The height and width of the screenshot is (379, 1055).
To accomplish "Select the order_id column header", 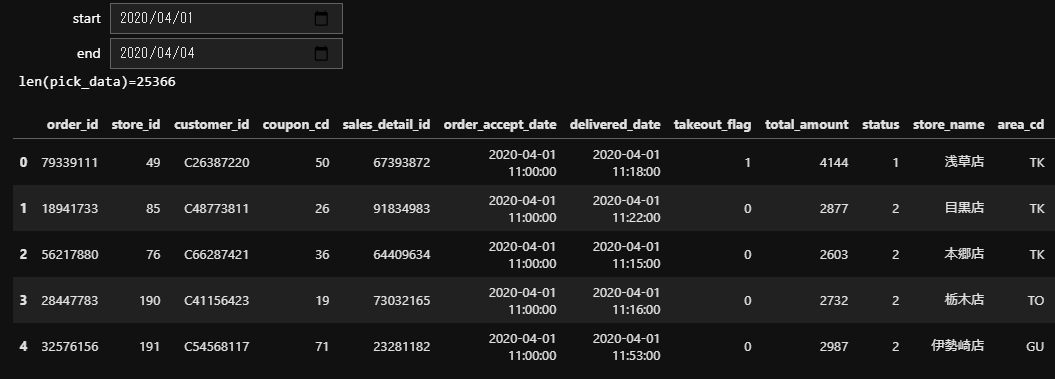I will pos(72,125).
